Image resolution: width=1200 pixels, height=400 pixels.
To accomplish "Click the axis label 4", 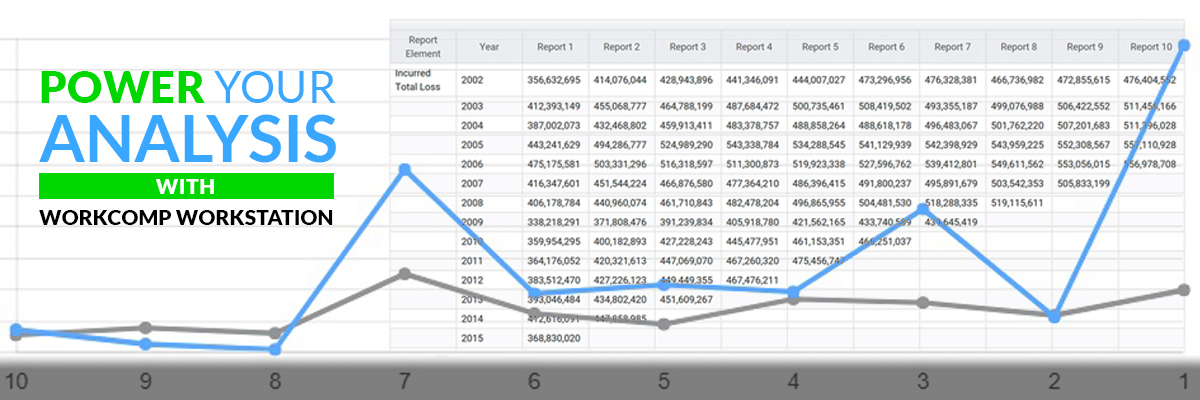I will pos(792,381).
